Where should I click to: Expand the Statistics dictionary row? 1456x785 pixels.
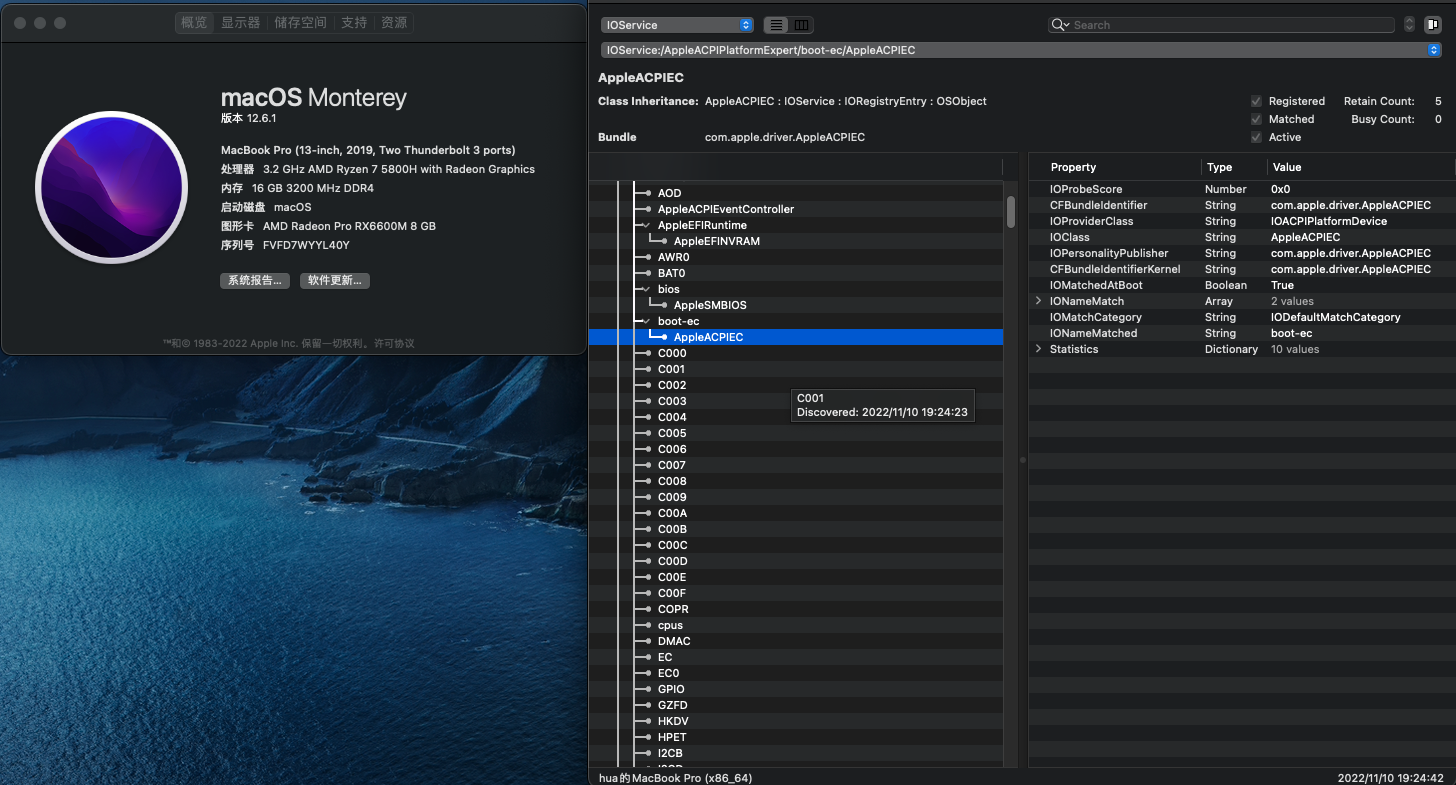[x=1038, y=349]
